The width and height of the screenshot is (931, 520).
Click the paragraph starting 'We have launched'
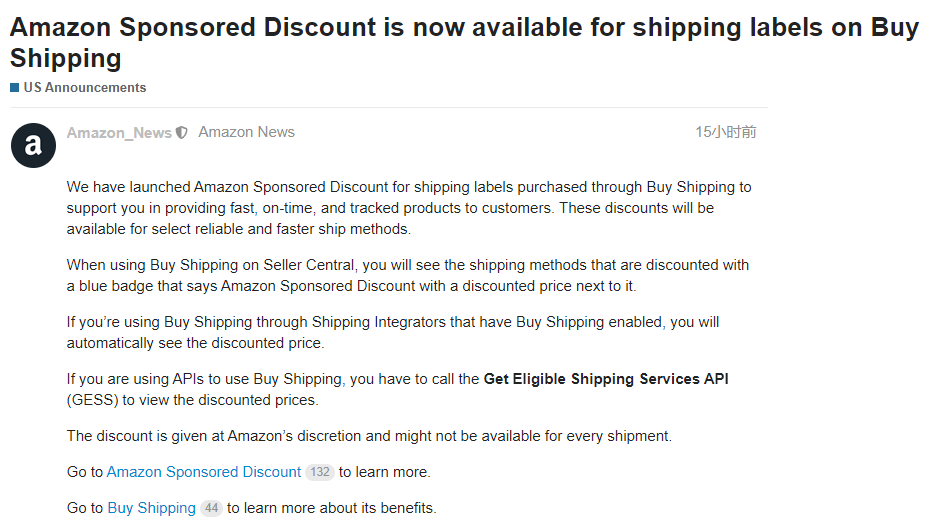(x=408, y=208)
